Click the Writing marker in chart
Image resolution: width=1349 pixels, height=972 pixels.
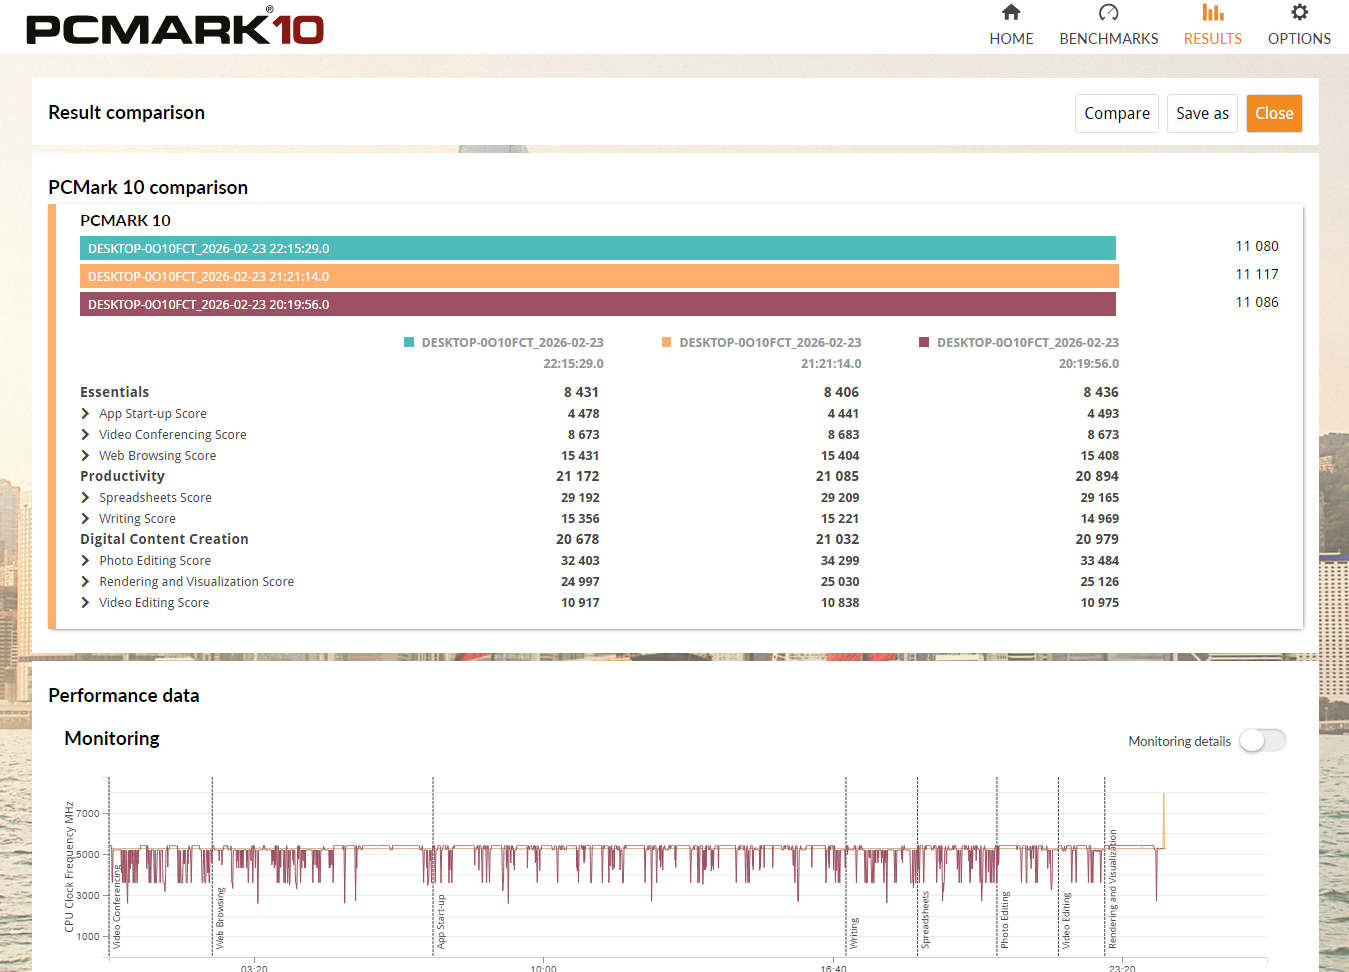click(854, 933)
